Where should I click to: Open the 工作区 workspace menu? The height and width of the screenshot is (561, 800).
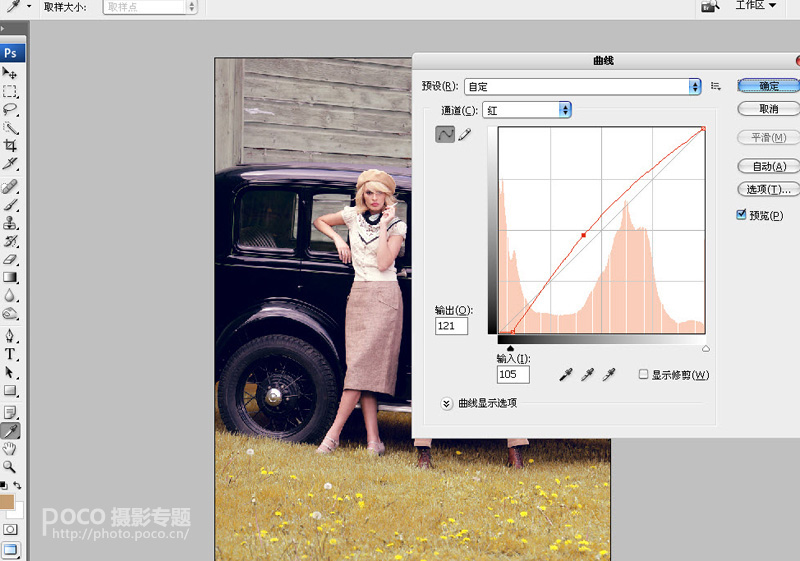pyautogui.click(x=756, y=6)
